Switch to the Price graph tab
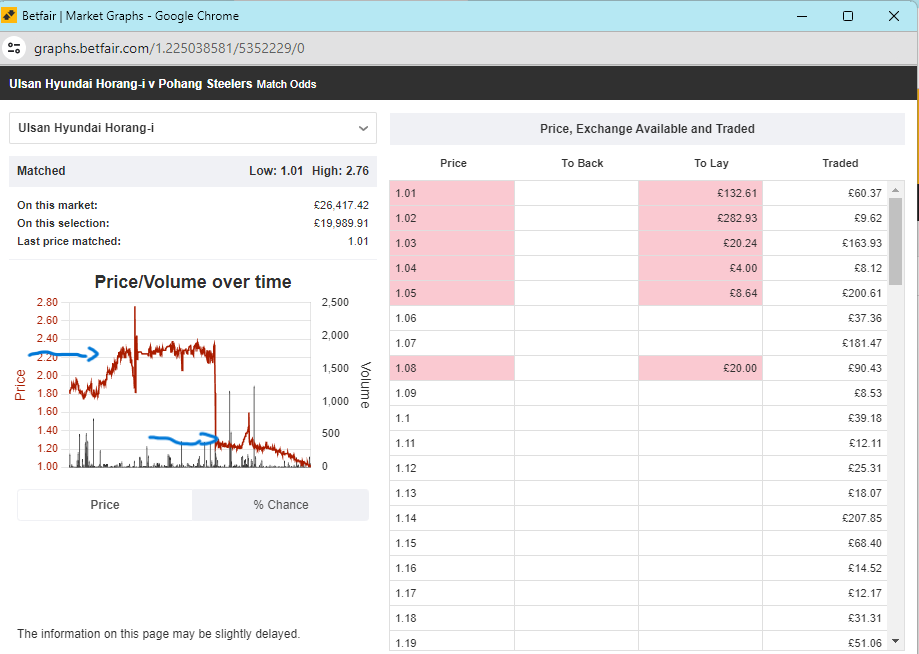The height and width of the screenshot is (654, 919). coord(105,505)
